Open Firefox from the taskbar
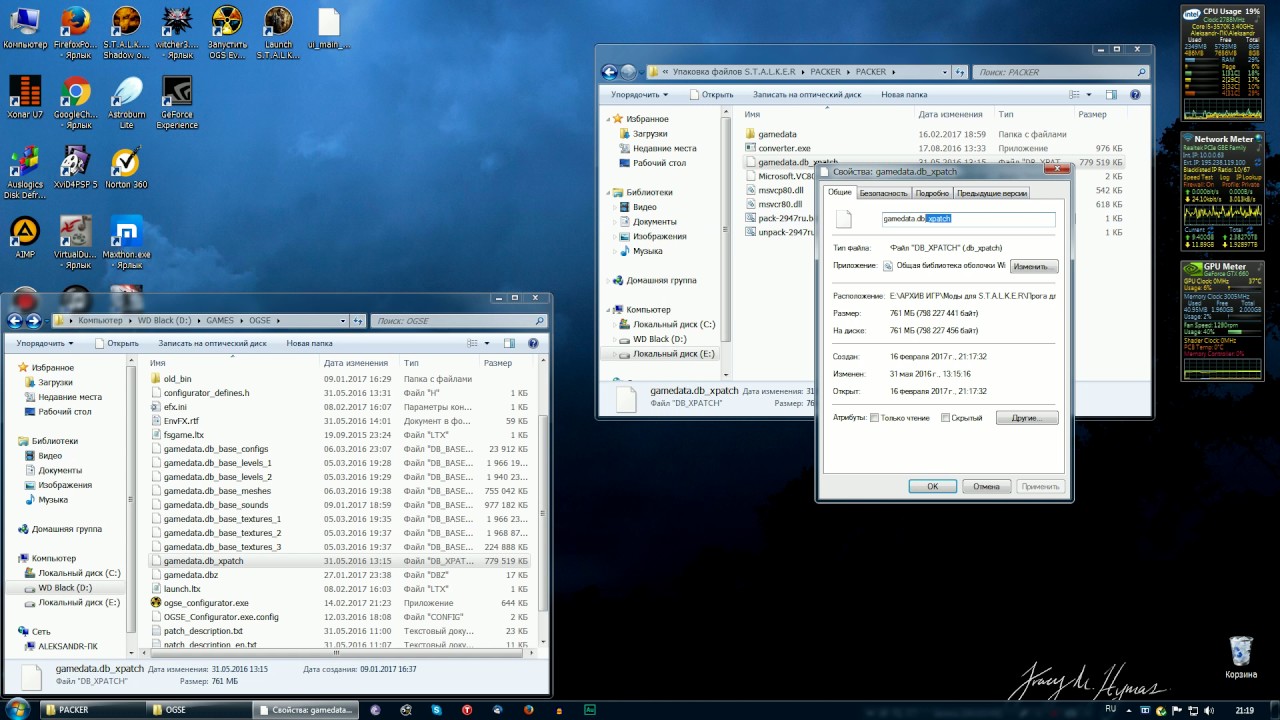1280x720 pixels. pyautogui.click(x=529, y=710)
